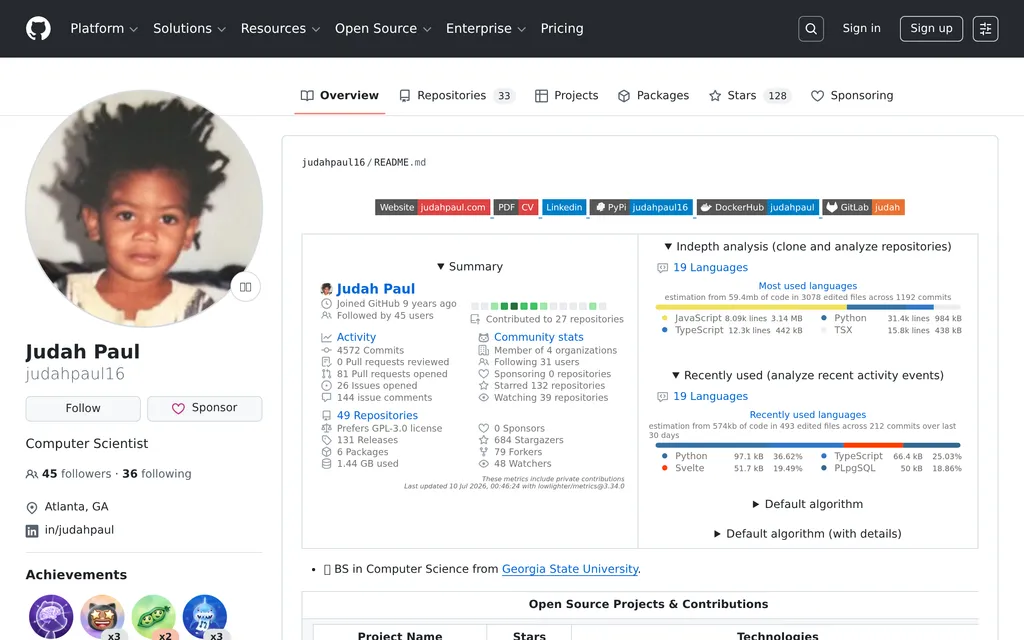Collapse the Indepth analysis section
Viewport: 1024px width, 640px height.
(x=807, y=246)
